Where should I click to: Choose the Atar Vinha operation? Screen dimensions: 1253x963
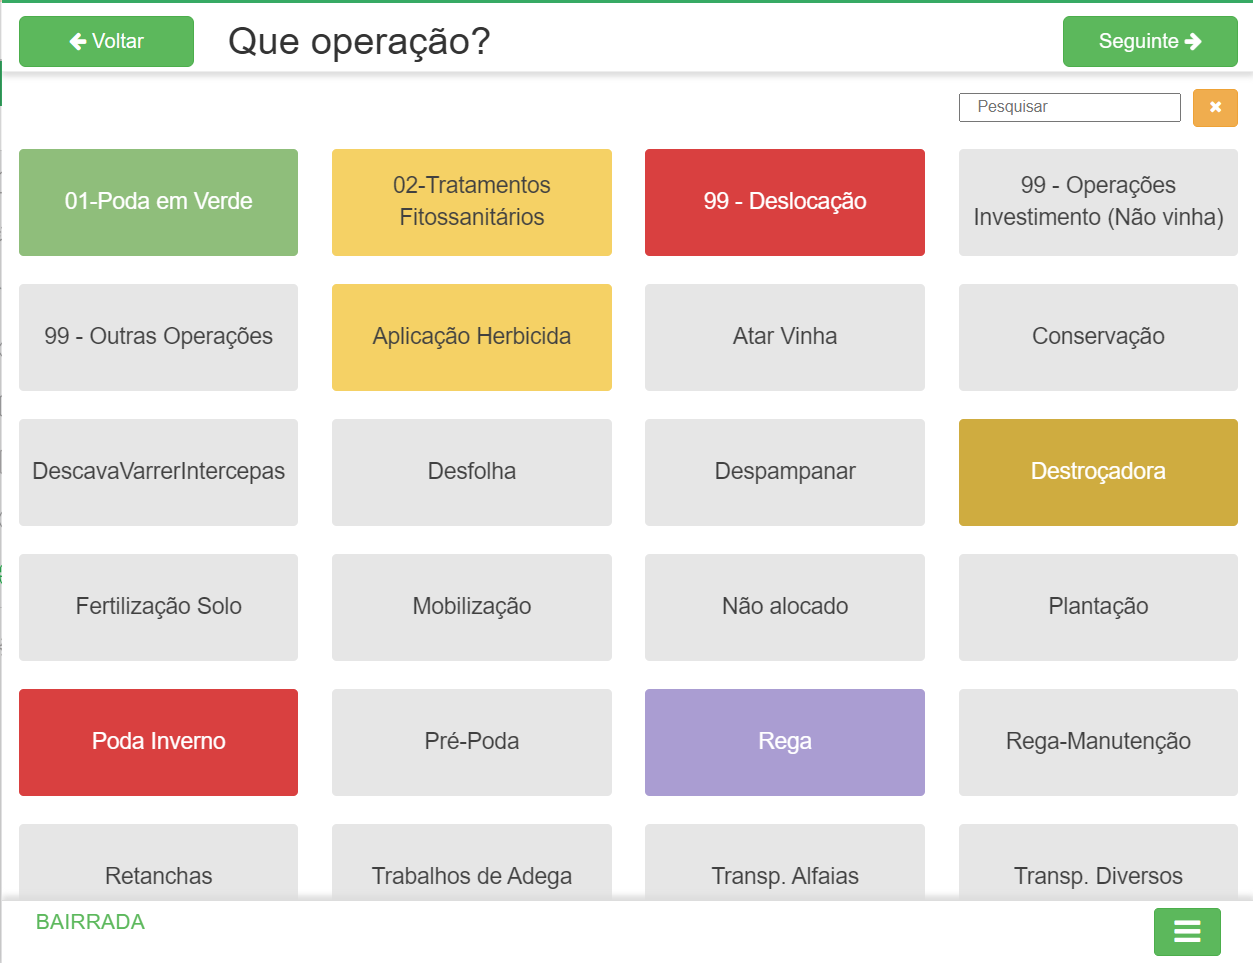(x=784, y=337)
